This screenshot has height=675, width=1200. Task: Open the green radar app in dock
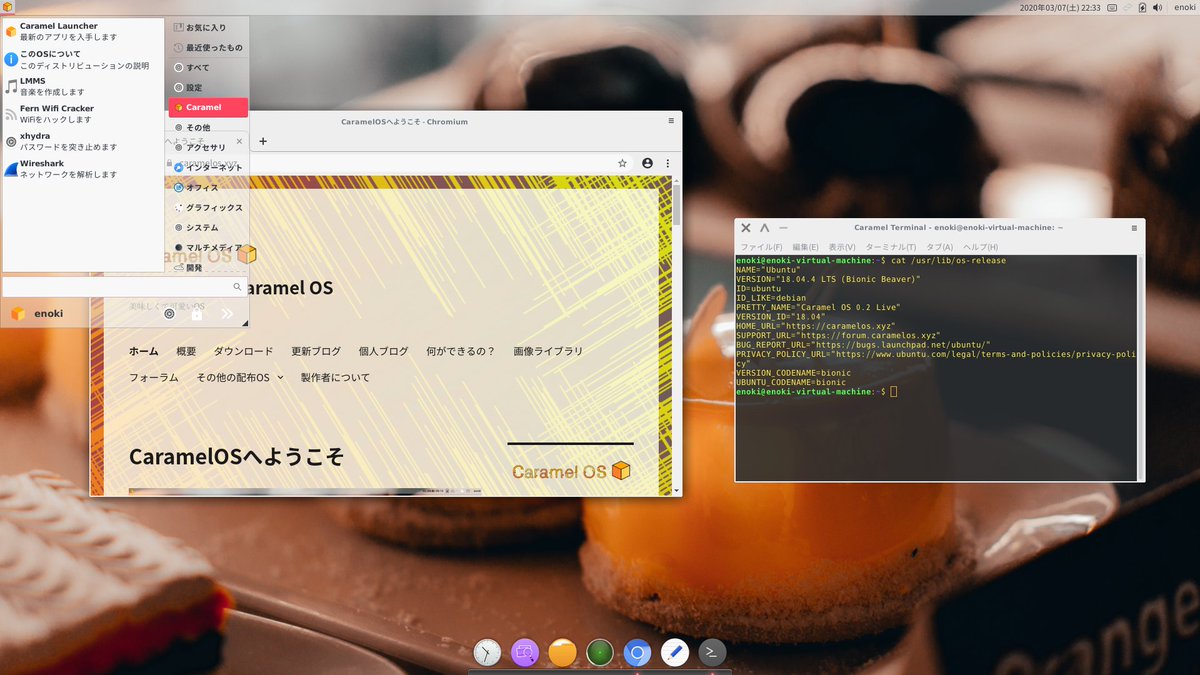click(x=600, y=653)
